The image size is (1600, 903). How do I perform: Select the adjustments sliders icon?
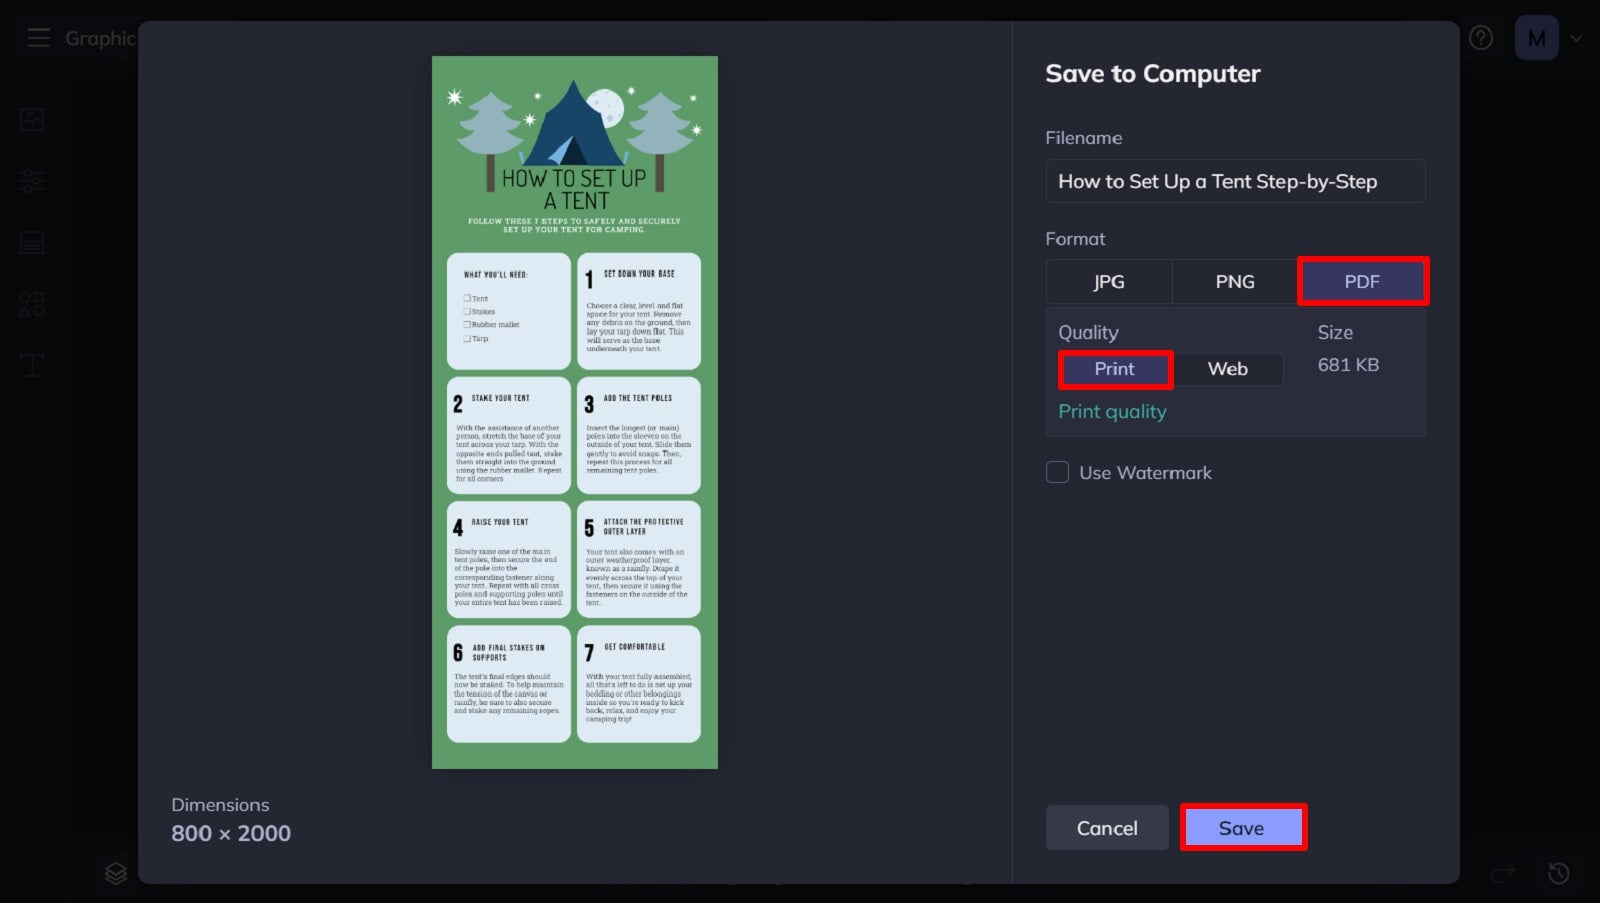pyautogui.click(x=31, y=181)
